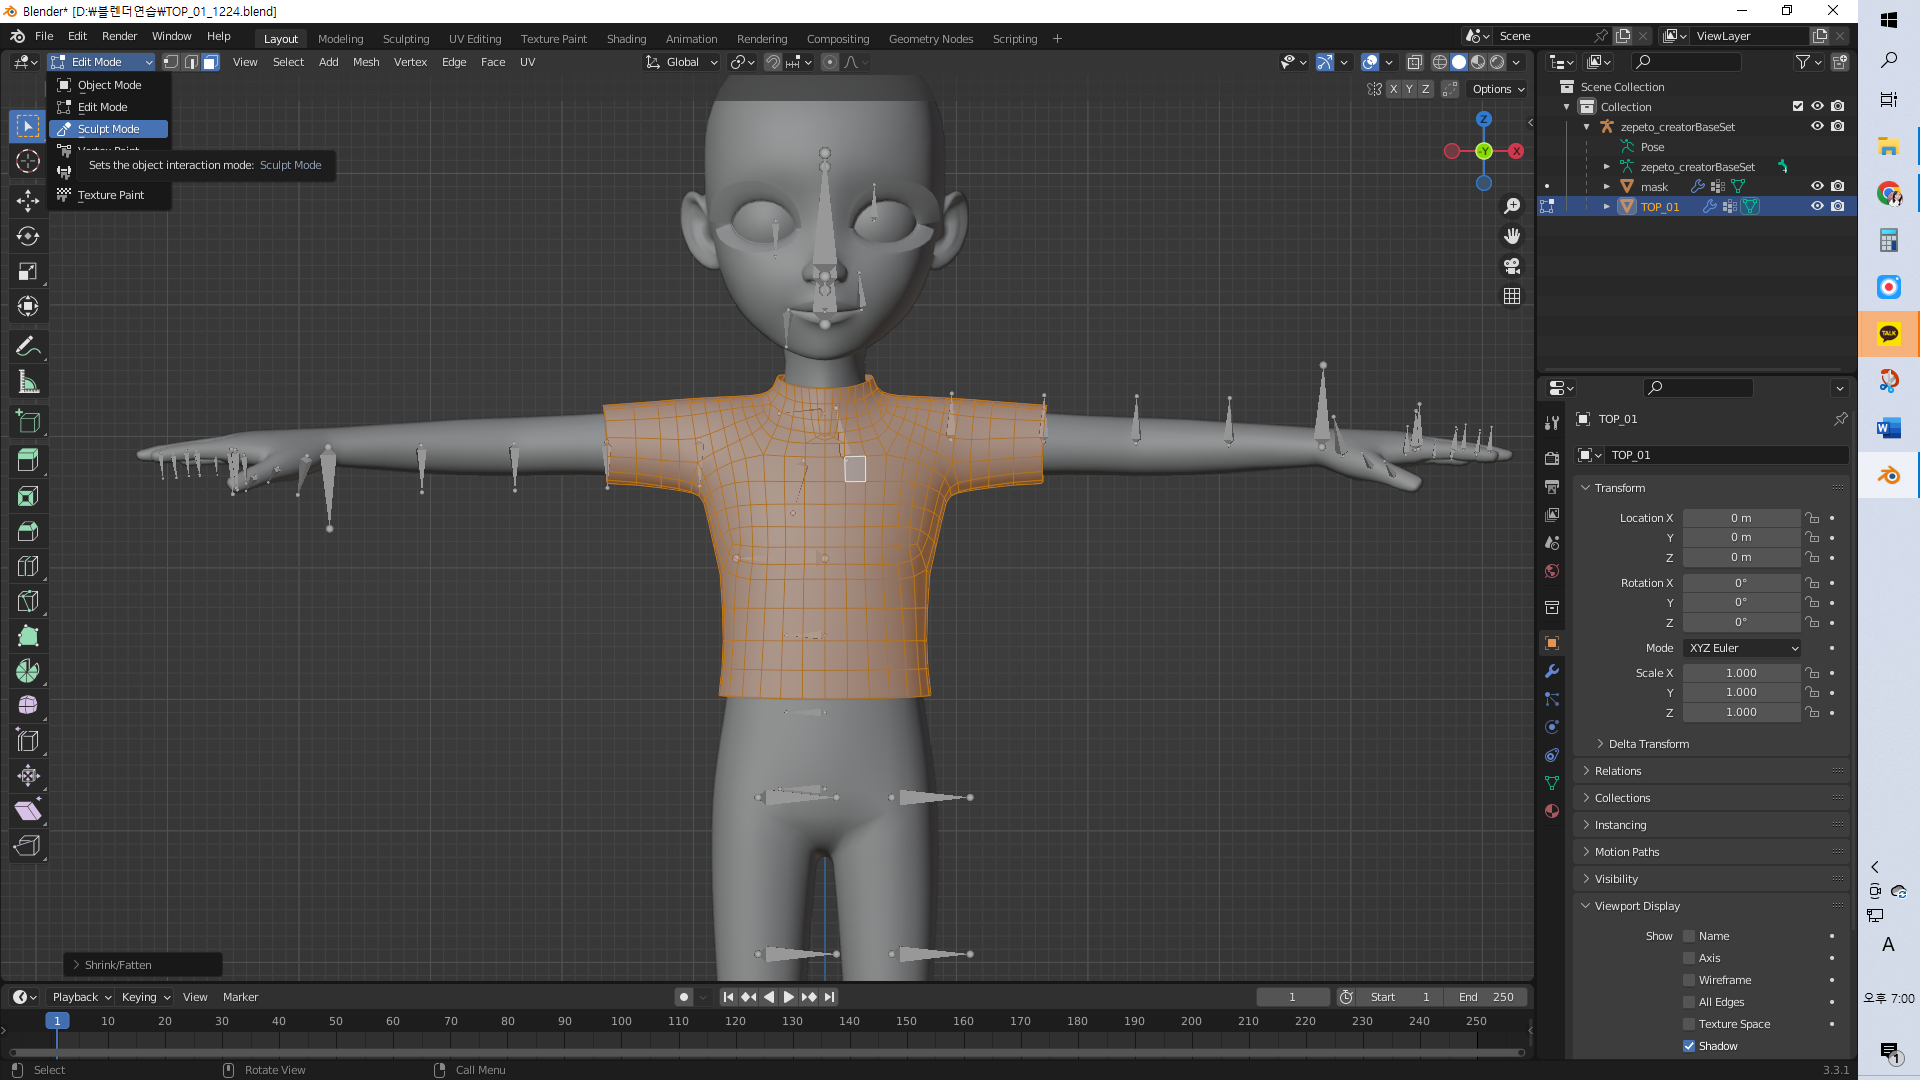Screen dimensions: 1920x1080
Task: Hide zepeto_creatorBaseSet armature in viewport
Action: click(1817, 126)
